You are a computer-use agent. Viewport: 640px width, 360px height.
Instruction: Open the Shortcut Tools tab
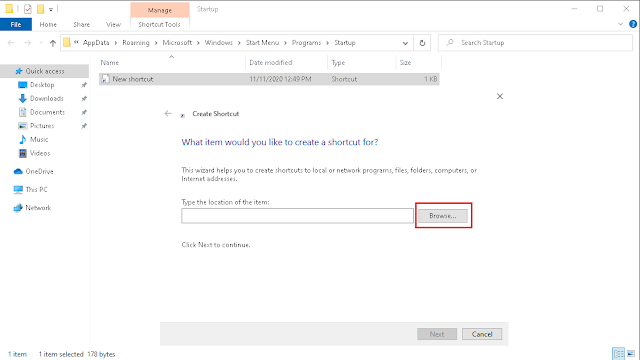pos(159,24)
